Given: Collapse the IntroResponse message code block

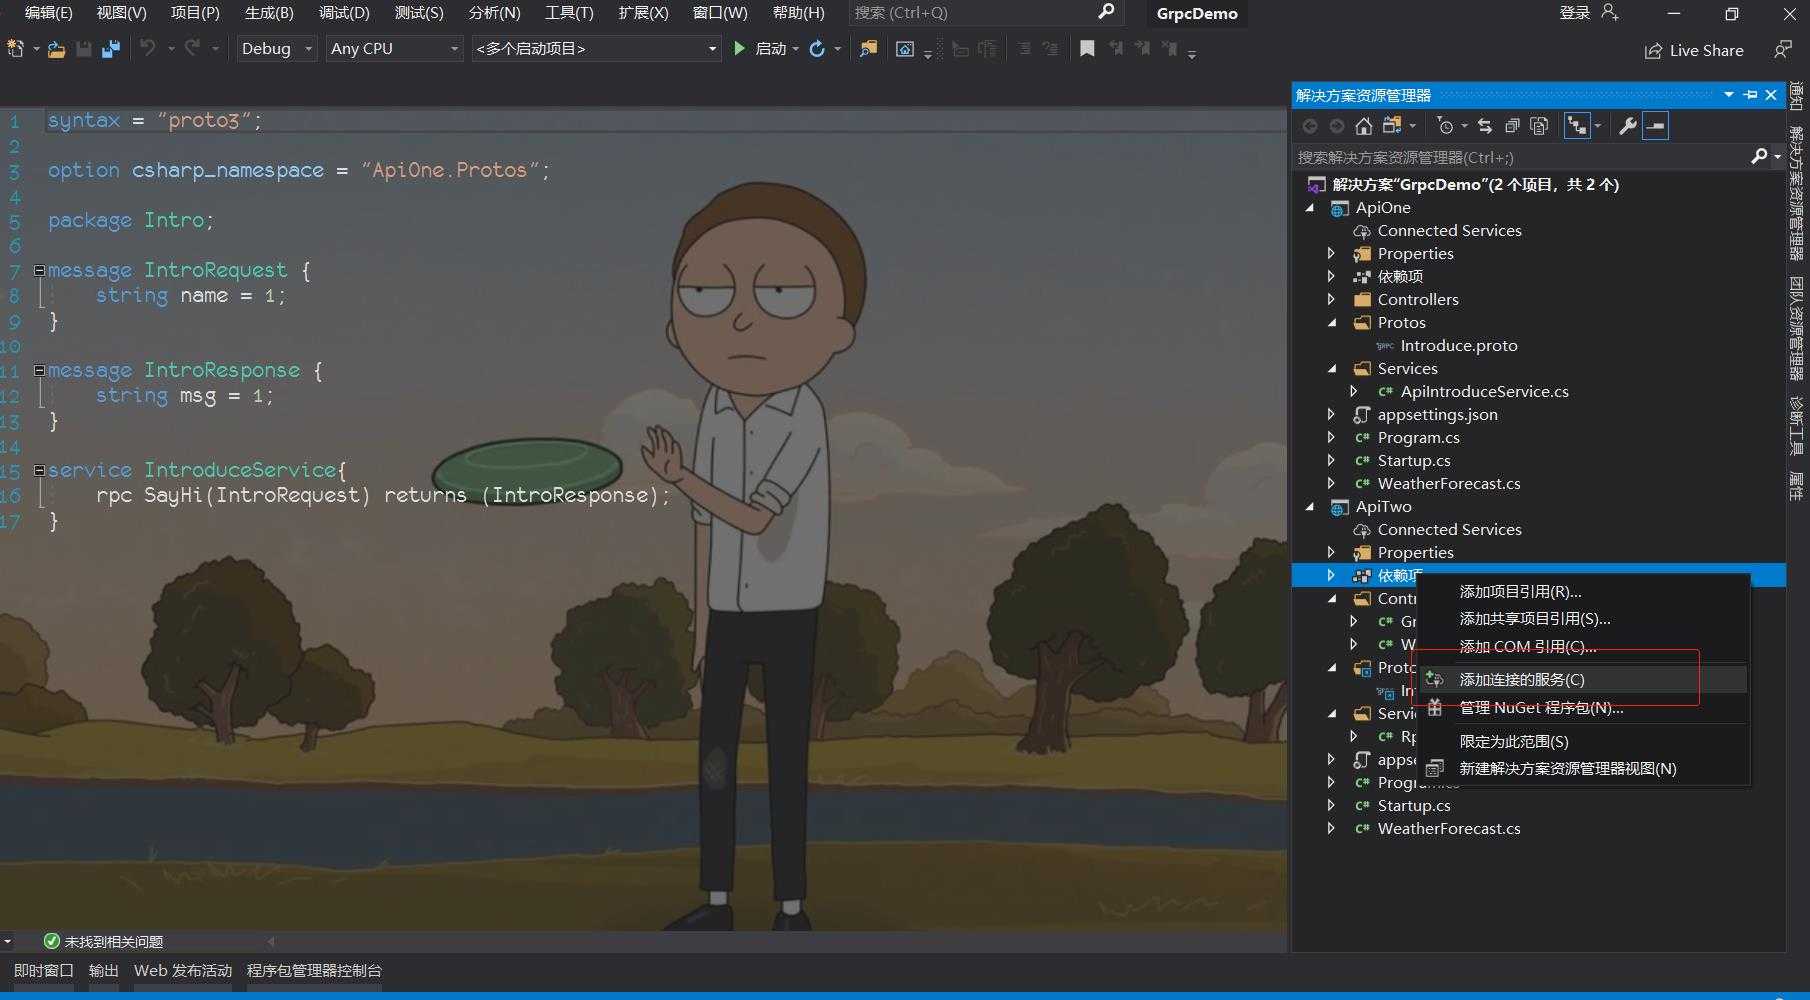Looking at the screenshot, I should [39, 370].
